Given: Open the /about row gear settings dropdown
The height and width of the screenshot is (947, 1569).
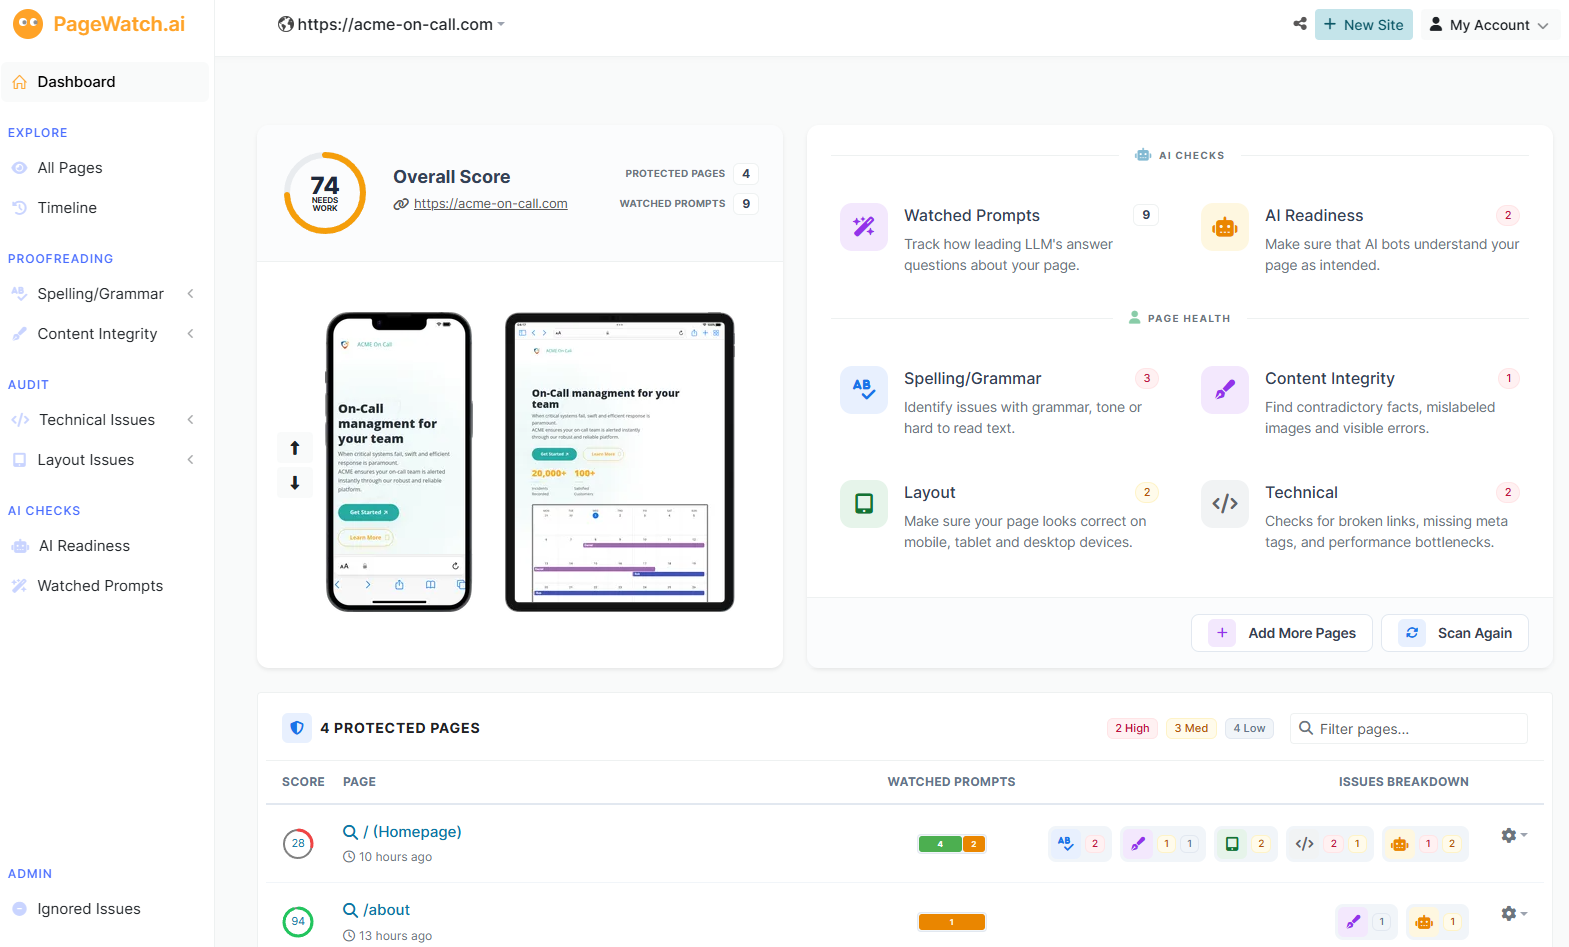Looking at the screenshot, I should [1514, 914].
